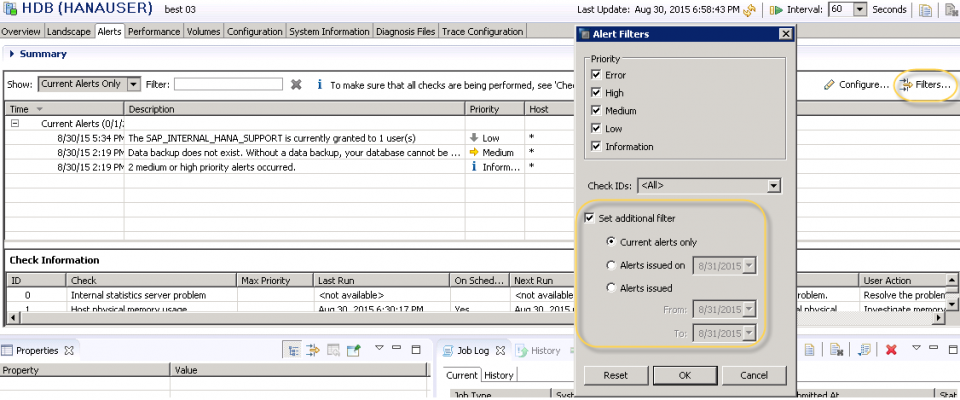Screen dimensions: 960x400
Task: Toggle the Information priority checkbox
Action: tap(596, 147)
